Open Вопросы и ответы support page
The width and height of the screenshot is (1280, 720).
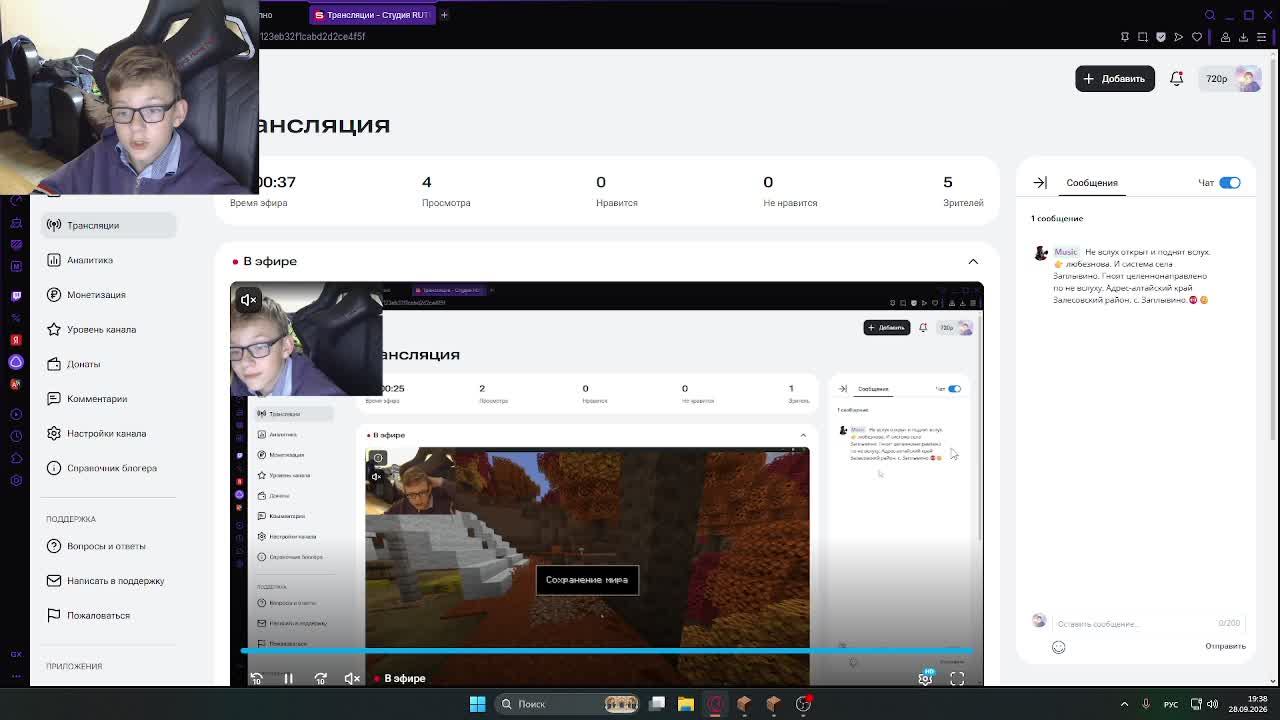point(109,546)
